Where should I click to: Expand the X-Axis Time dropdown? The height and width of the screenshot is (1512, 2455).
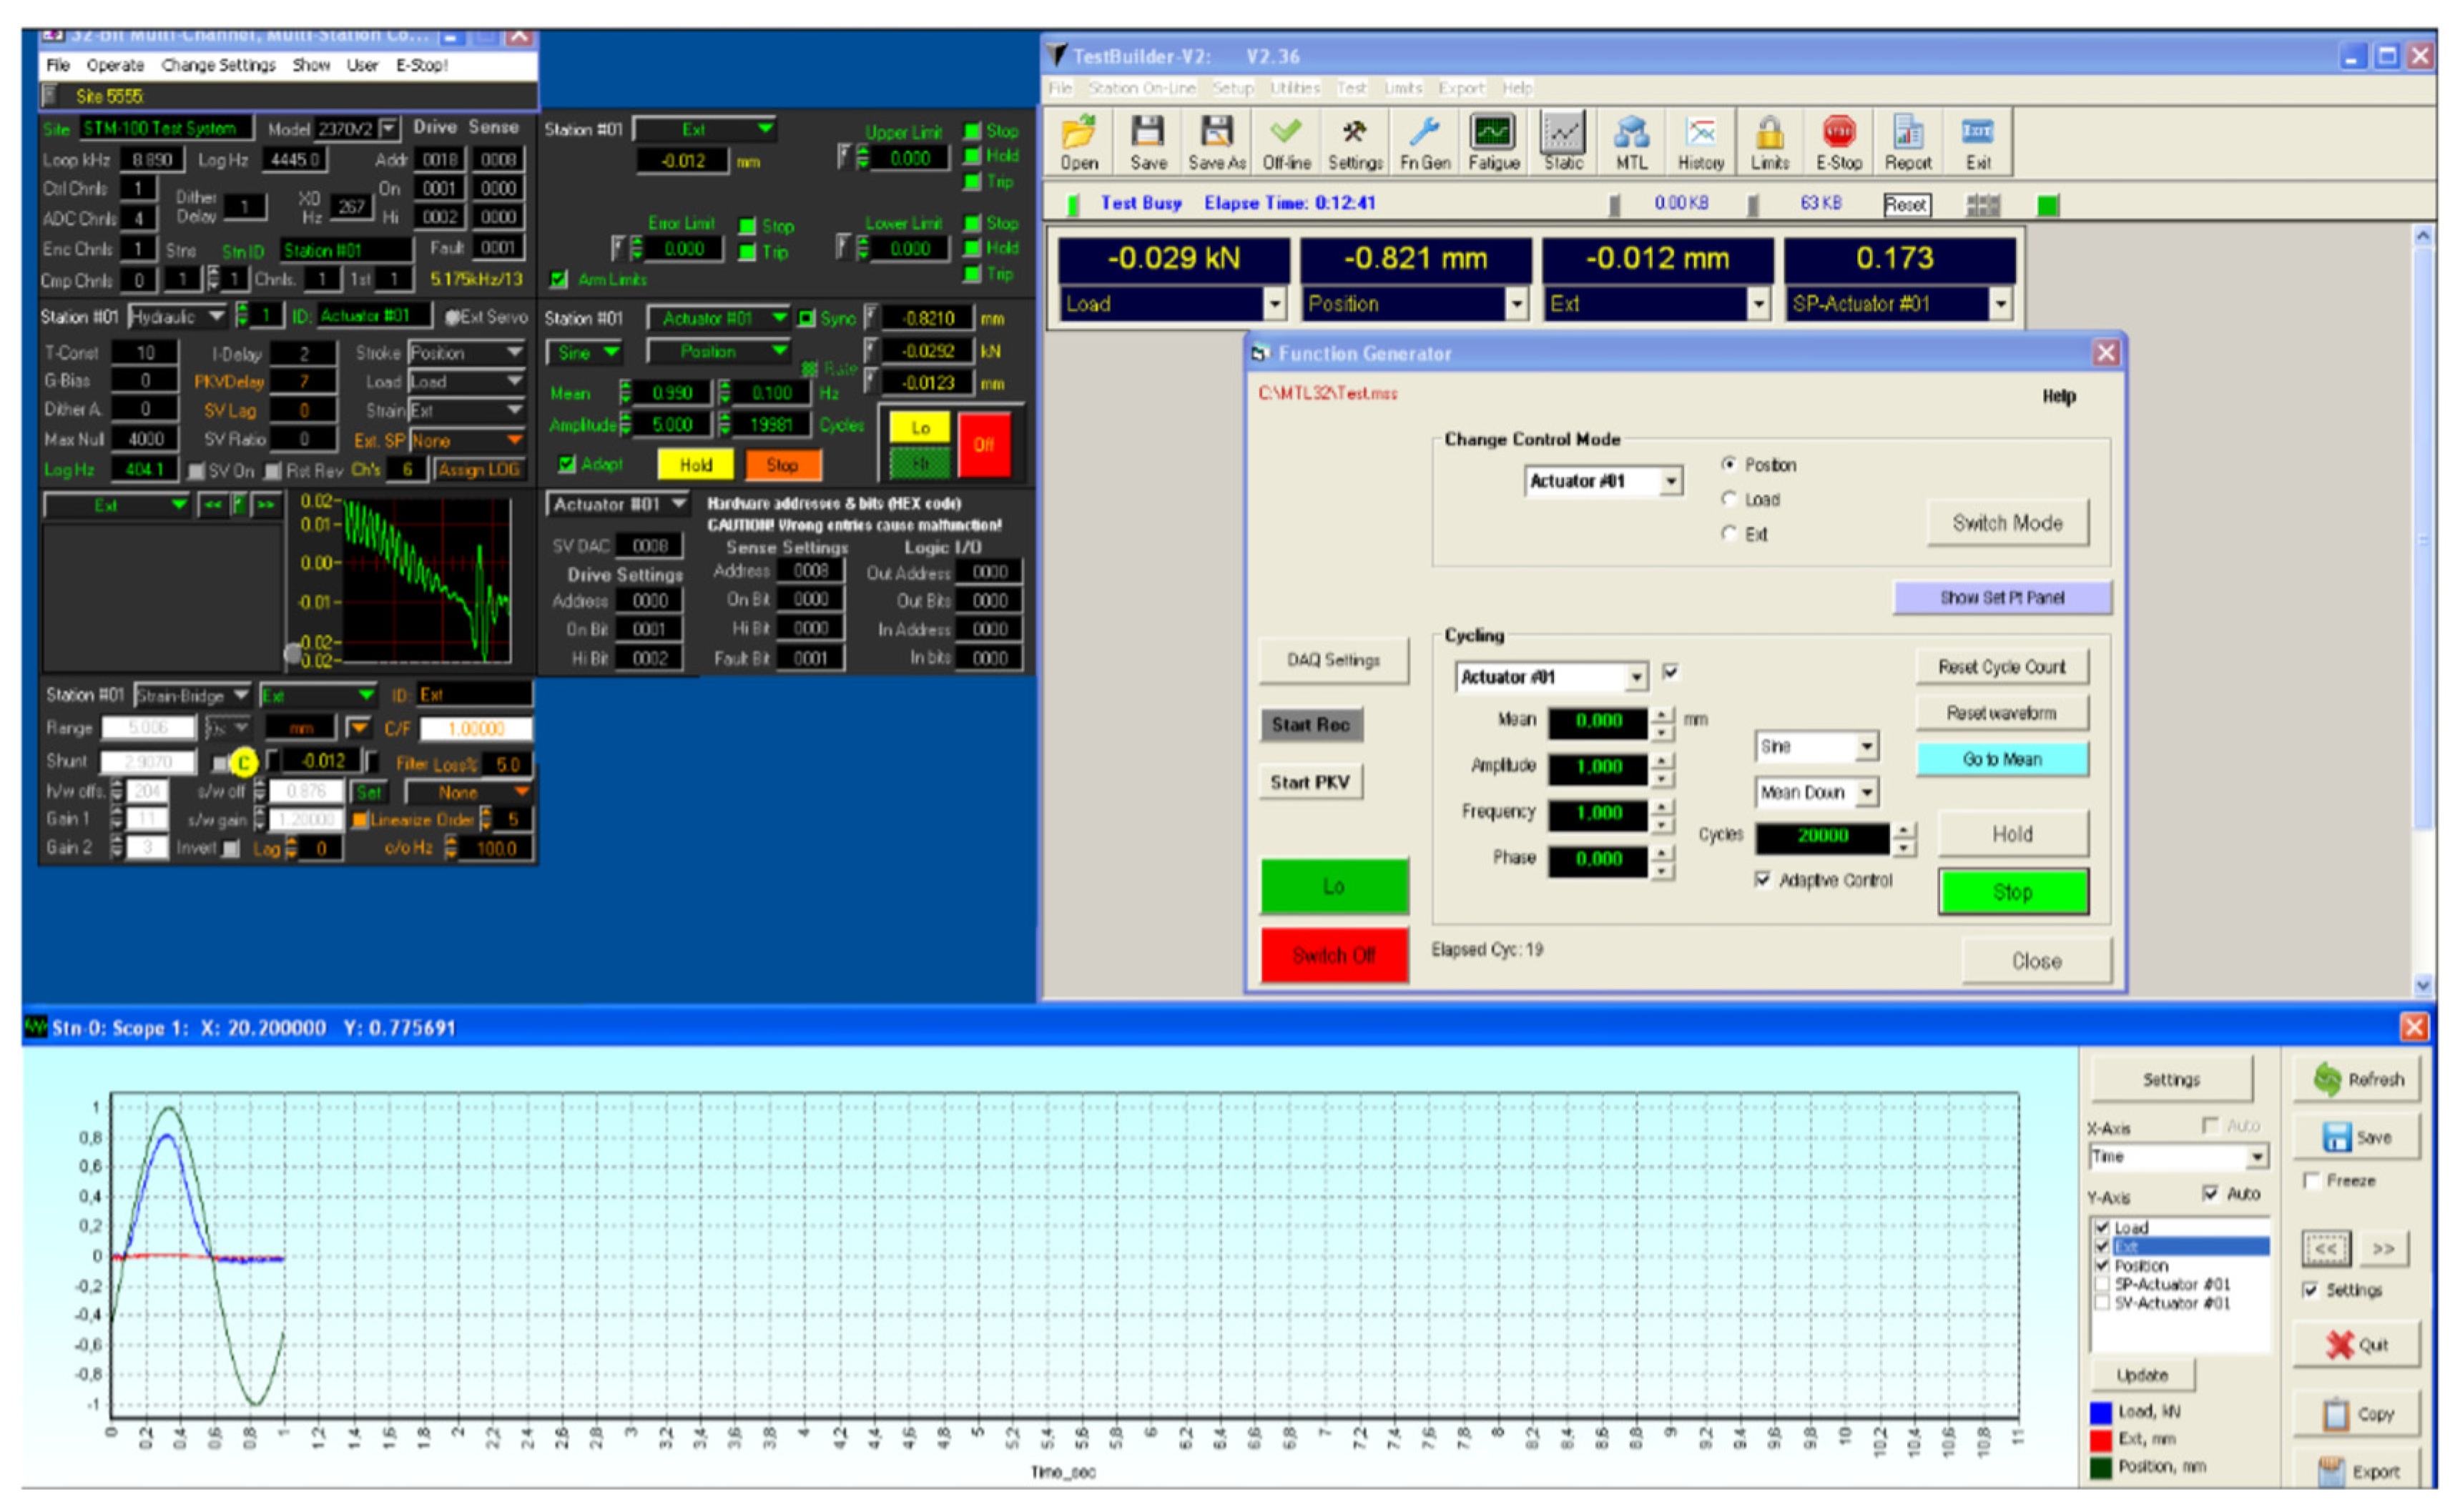[2257, 1157]
